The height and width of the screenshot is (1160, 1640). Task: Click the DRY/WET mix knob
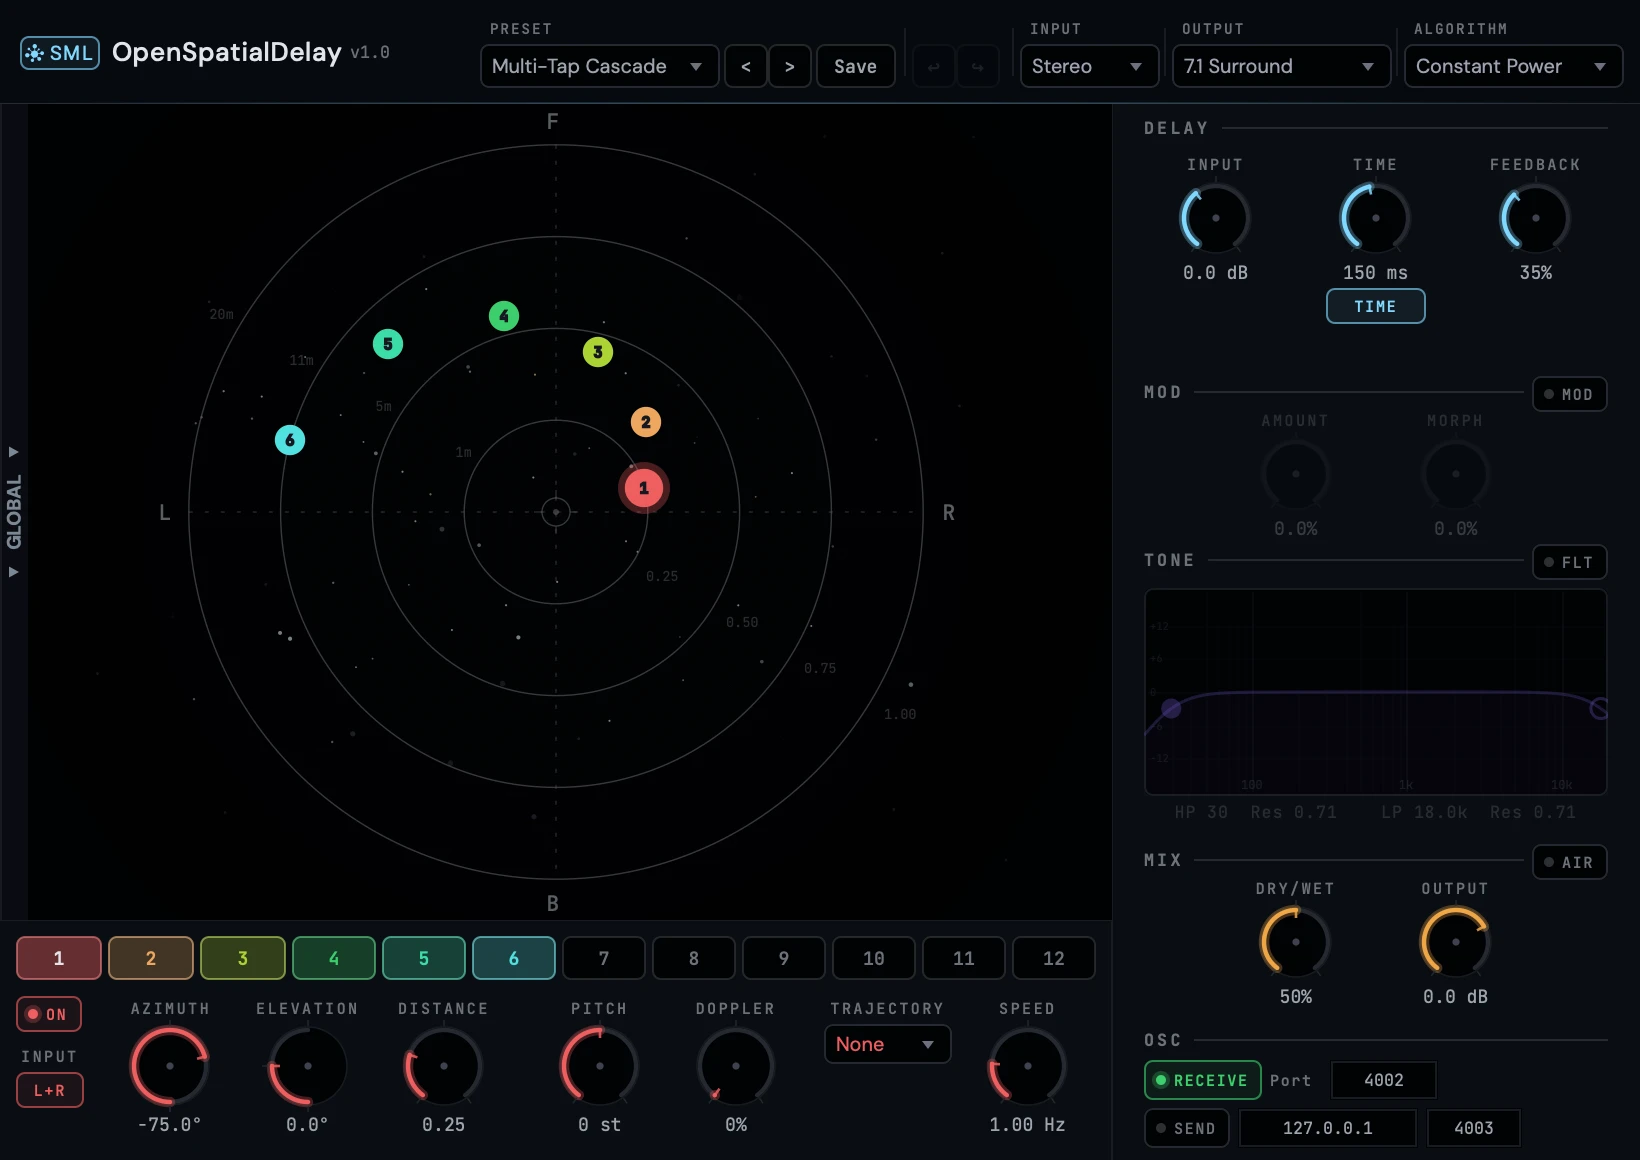point(1295,942)
